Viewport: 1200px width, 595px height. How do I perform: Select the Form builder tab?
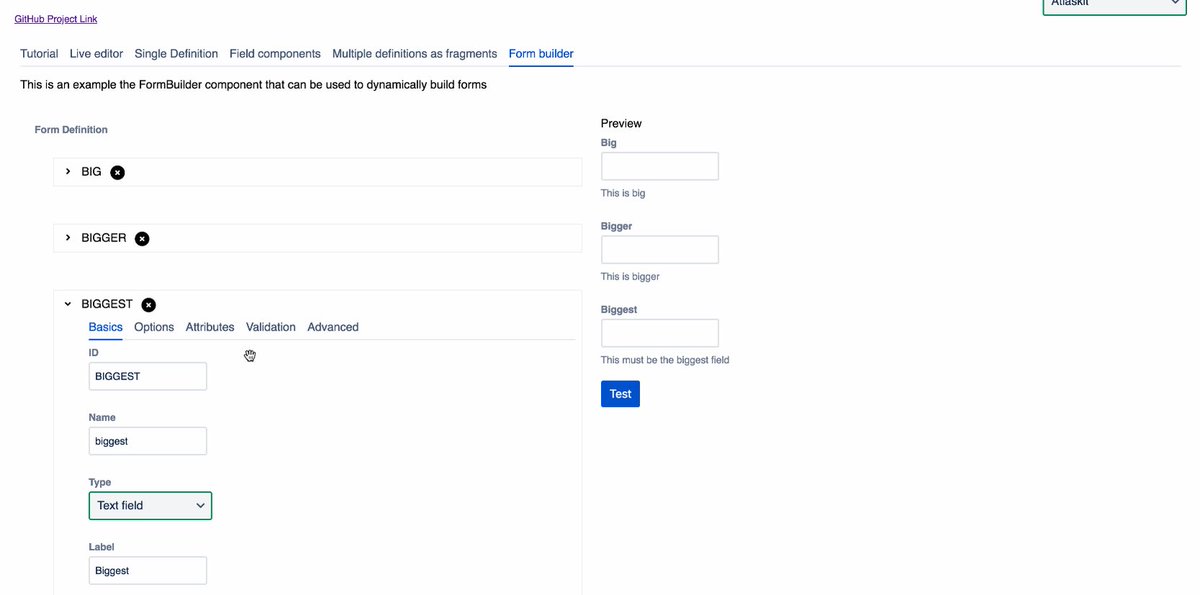click(x=541, y=54)
